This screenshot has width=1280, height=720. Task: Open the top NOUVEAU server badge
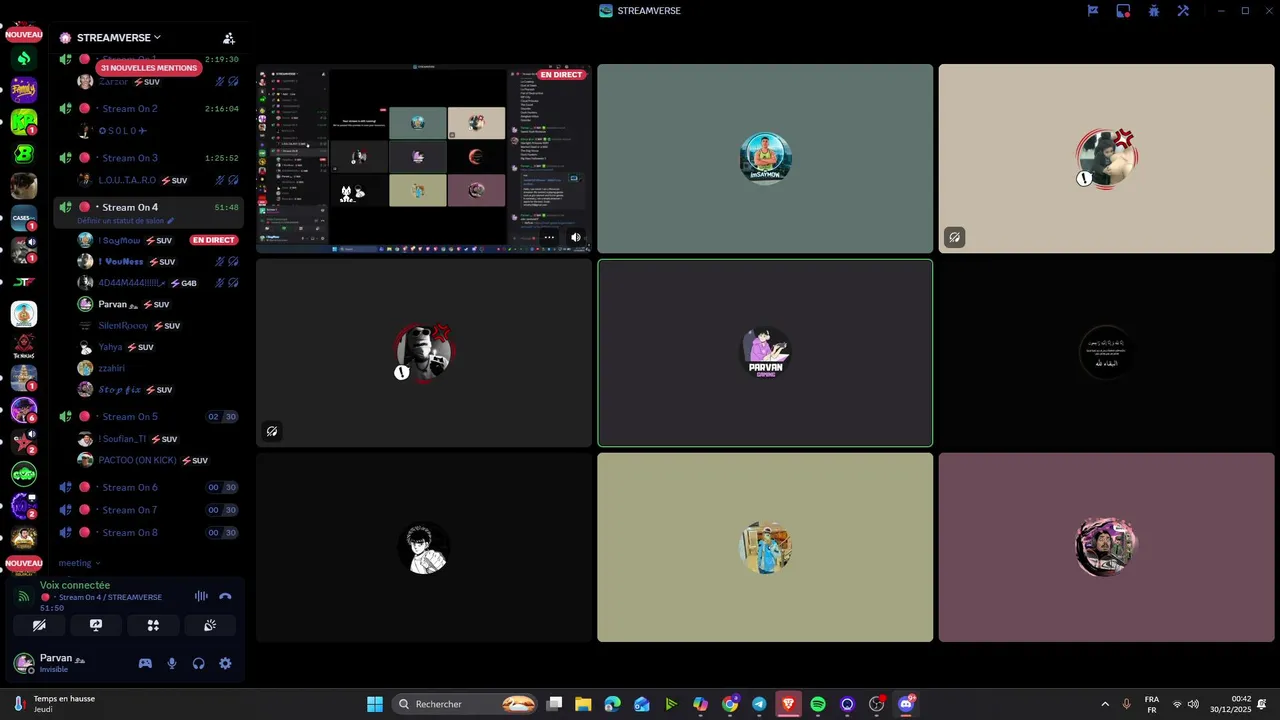[24, 34]
